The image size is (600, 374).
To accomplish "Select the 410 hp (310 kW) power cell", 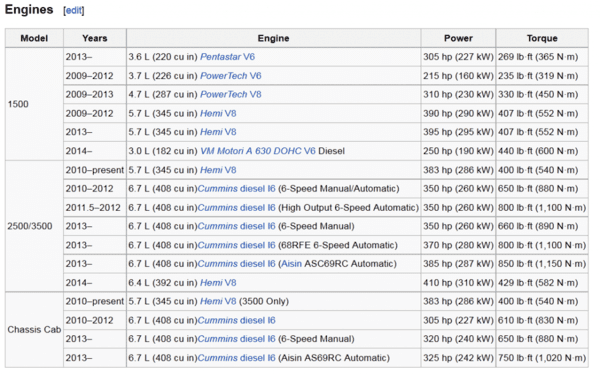I will [458, 283].
